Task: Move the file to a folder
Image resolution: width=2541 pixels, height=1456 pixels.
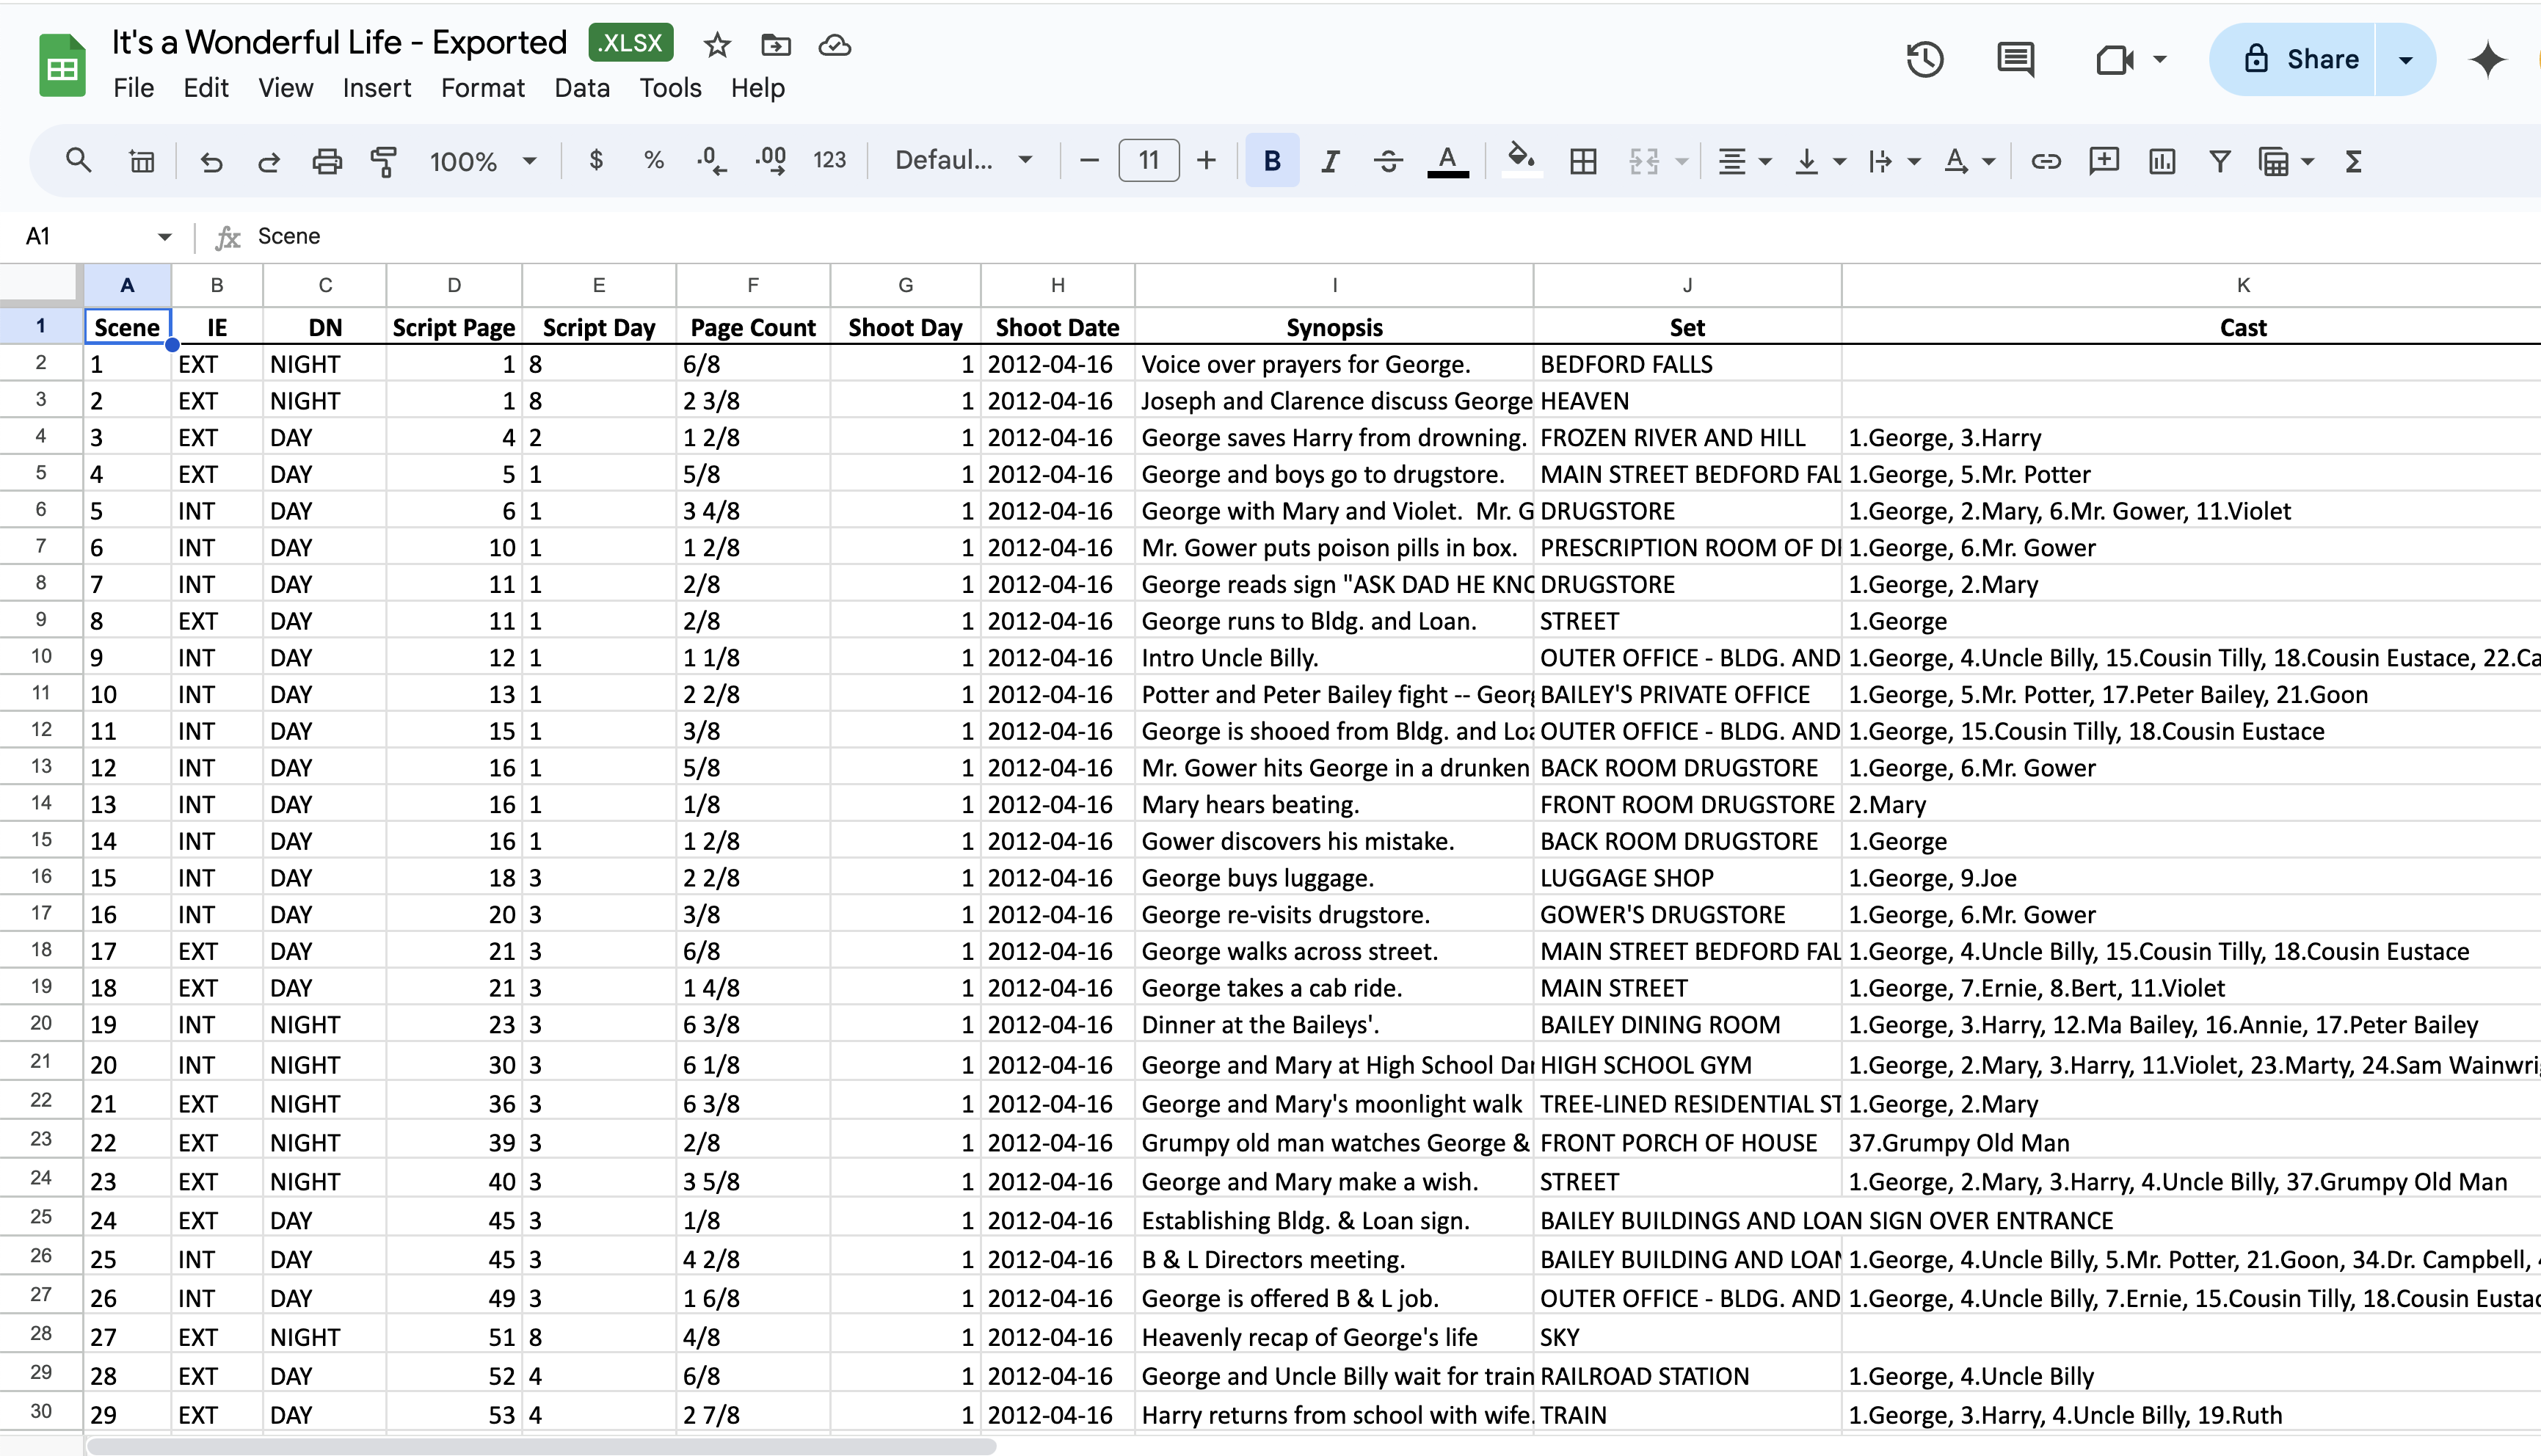Action: [776, 45]
